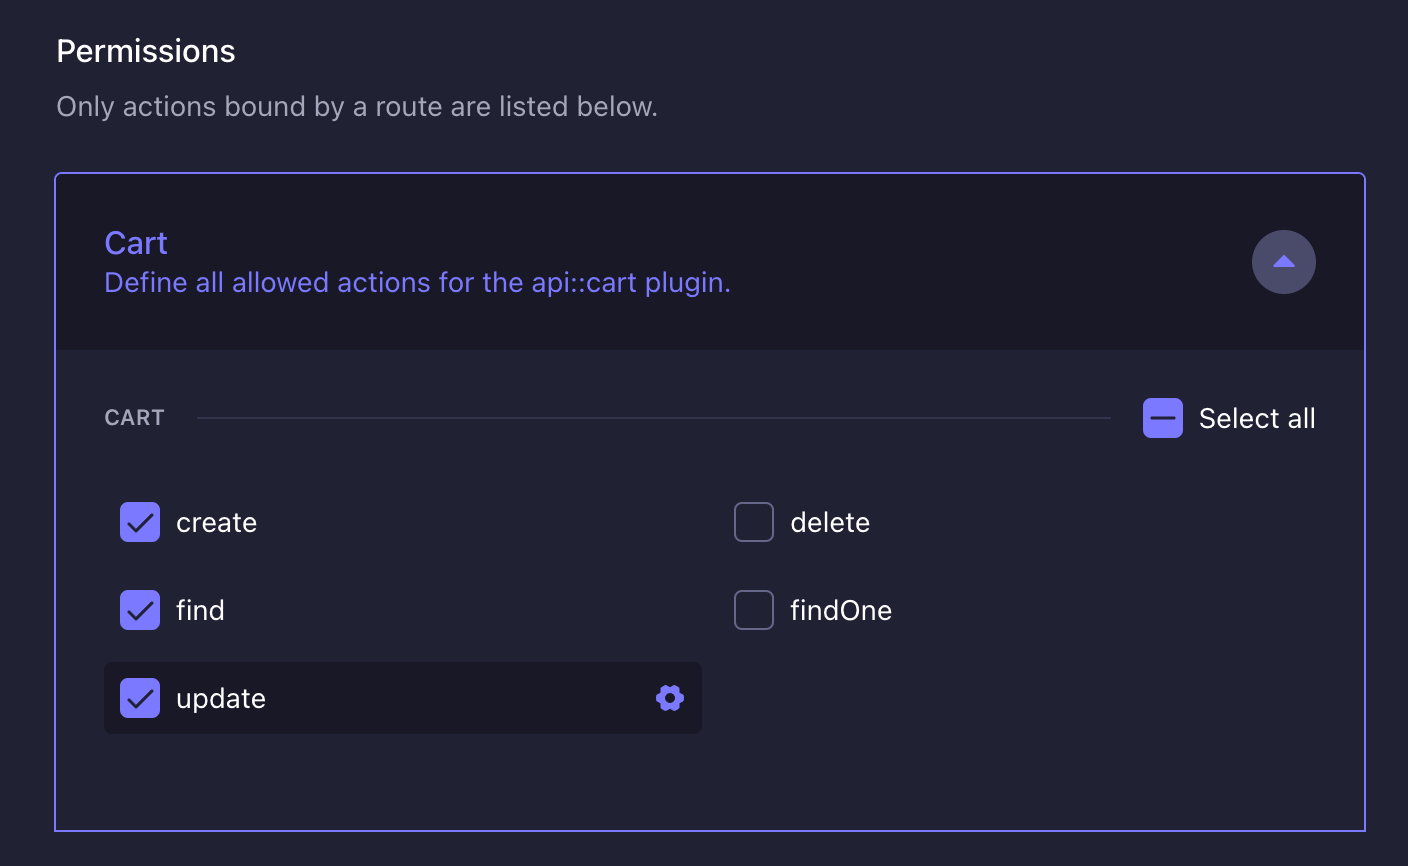
Task: Click empty area of highlighted update row
Action: tap(460, 698)
